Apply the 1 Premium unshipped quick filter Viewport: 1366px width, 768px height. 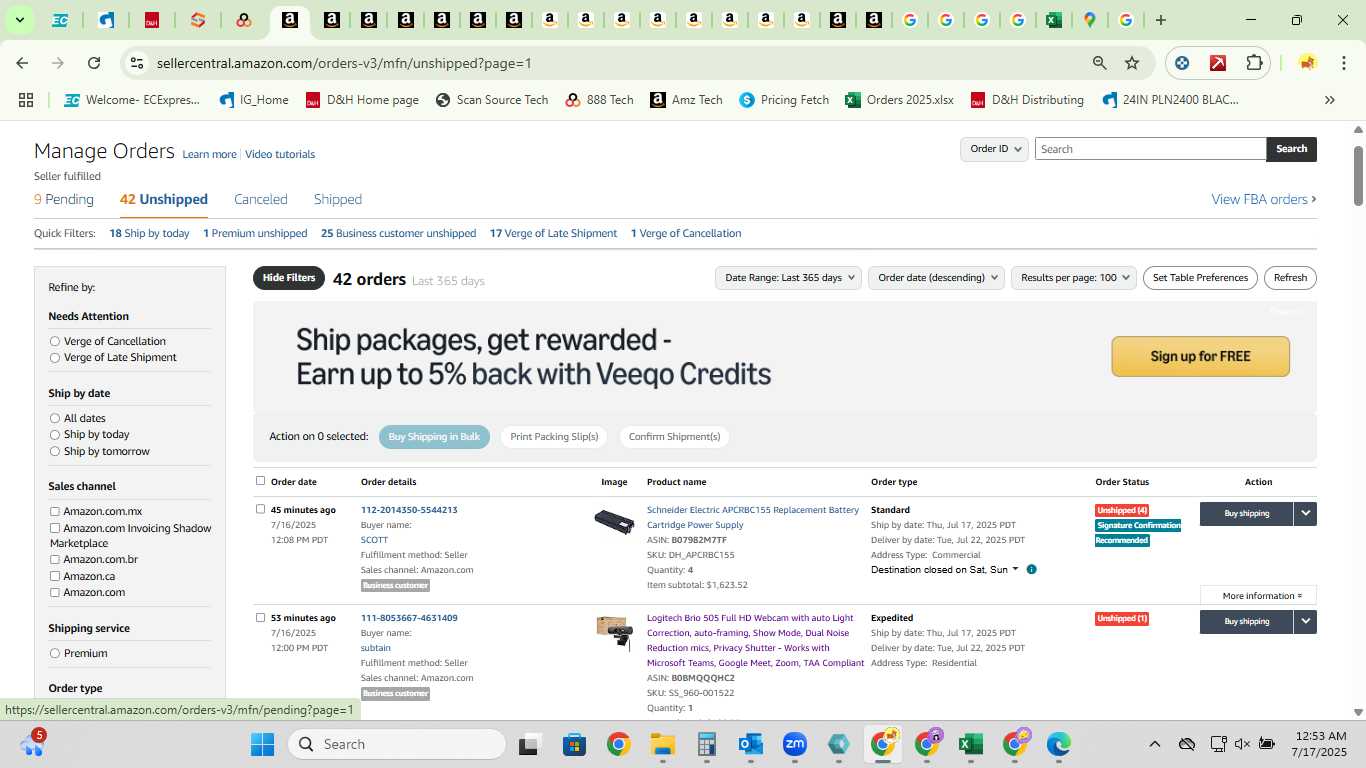(x=255, y=233)
